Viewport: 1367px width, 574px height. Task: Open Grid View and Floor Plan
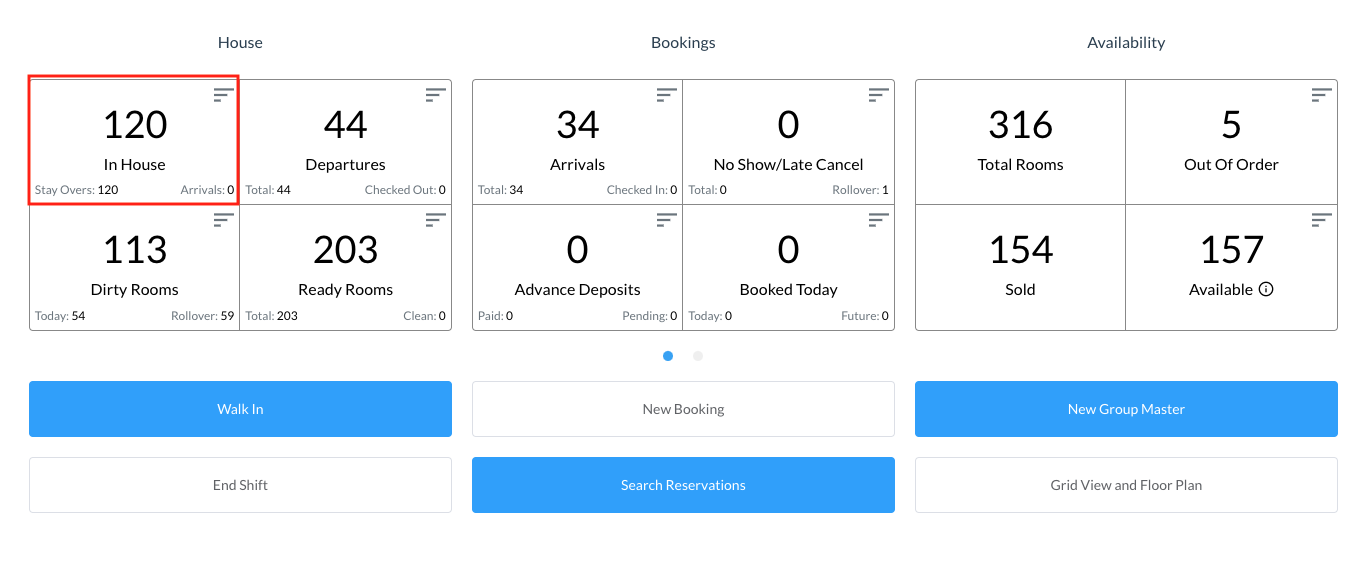(1126, 485)
